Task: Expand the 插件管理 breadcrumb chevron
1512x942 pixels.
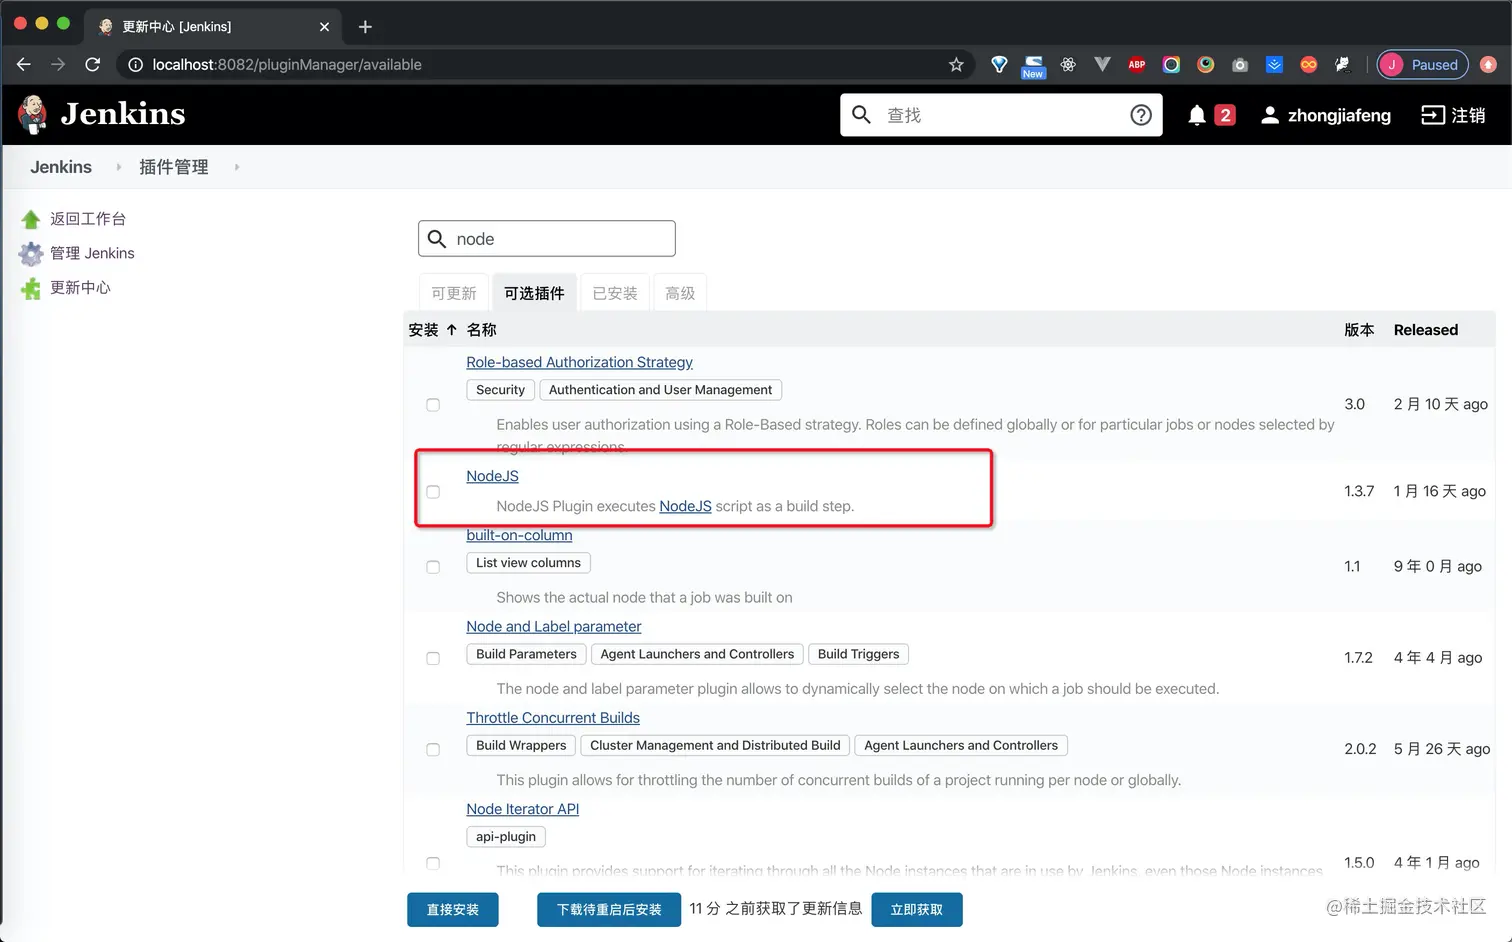Action: click(x=236, y=167)
